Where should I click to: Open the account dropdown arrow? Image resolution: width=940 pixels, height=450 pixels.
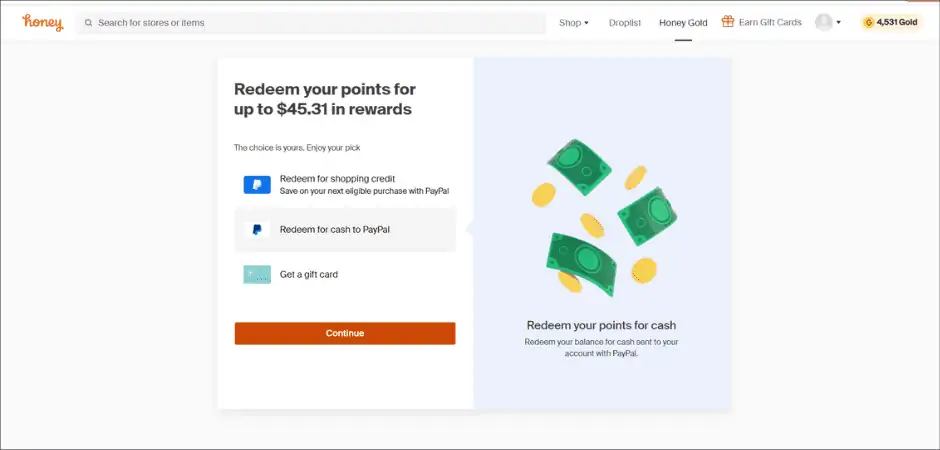(x=838, y=23)
